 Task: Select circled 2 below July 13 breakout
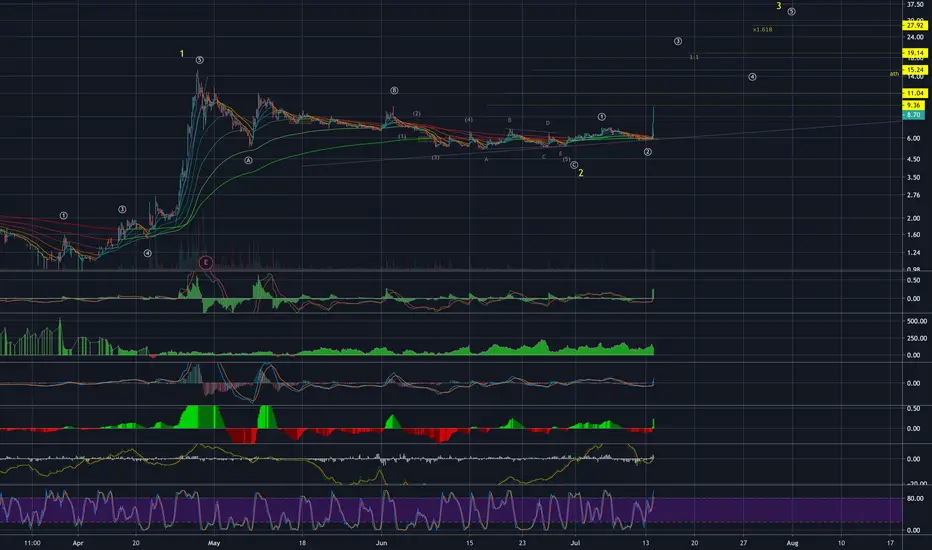(648, 152)
